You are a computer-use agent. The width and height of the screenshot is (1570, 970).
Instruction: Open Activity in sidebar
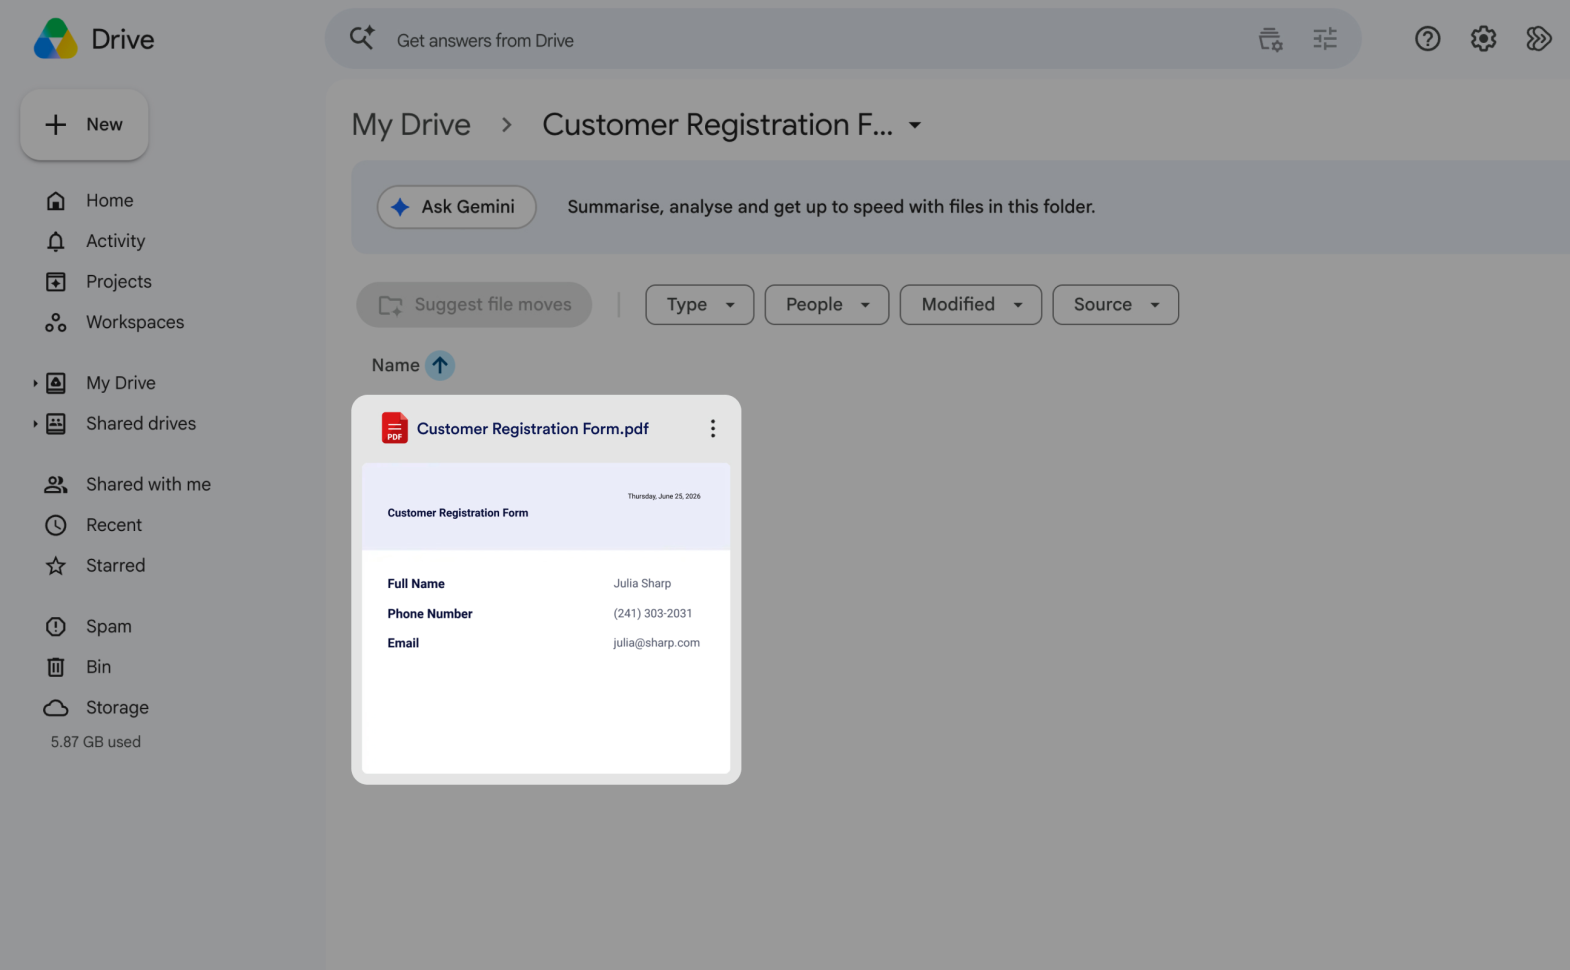coord(116,241)
